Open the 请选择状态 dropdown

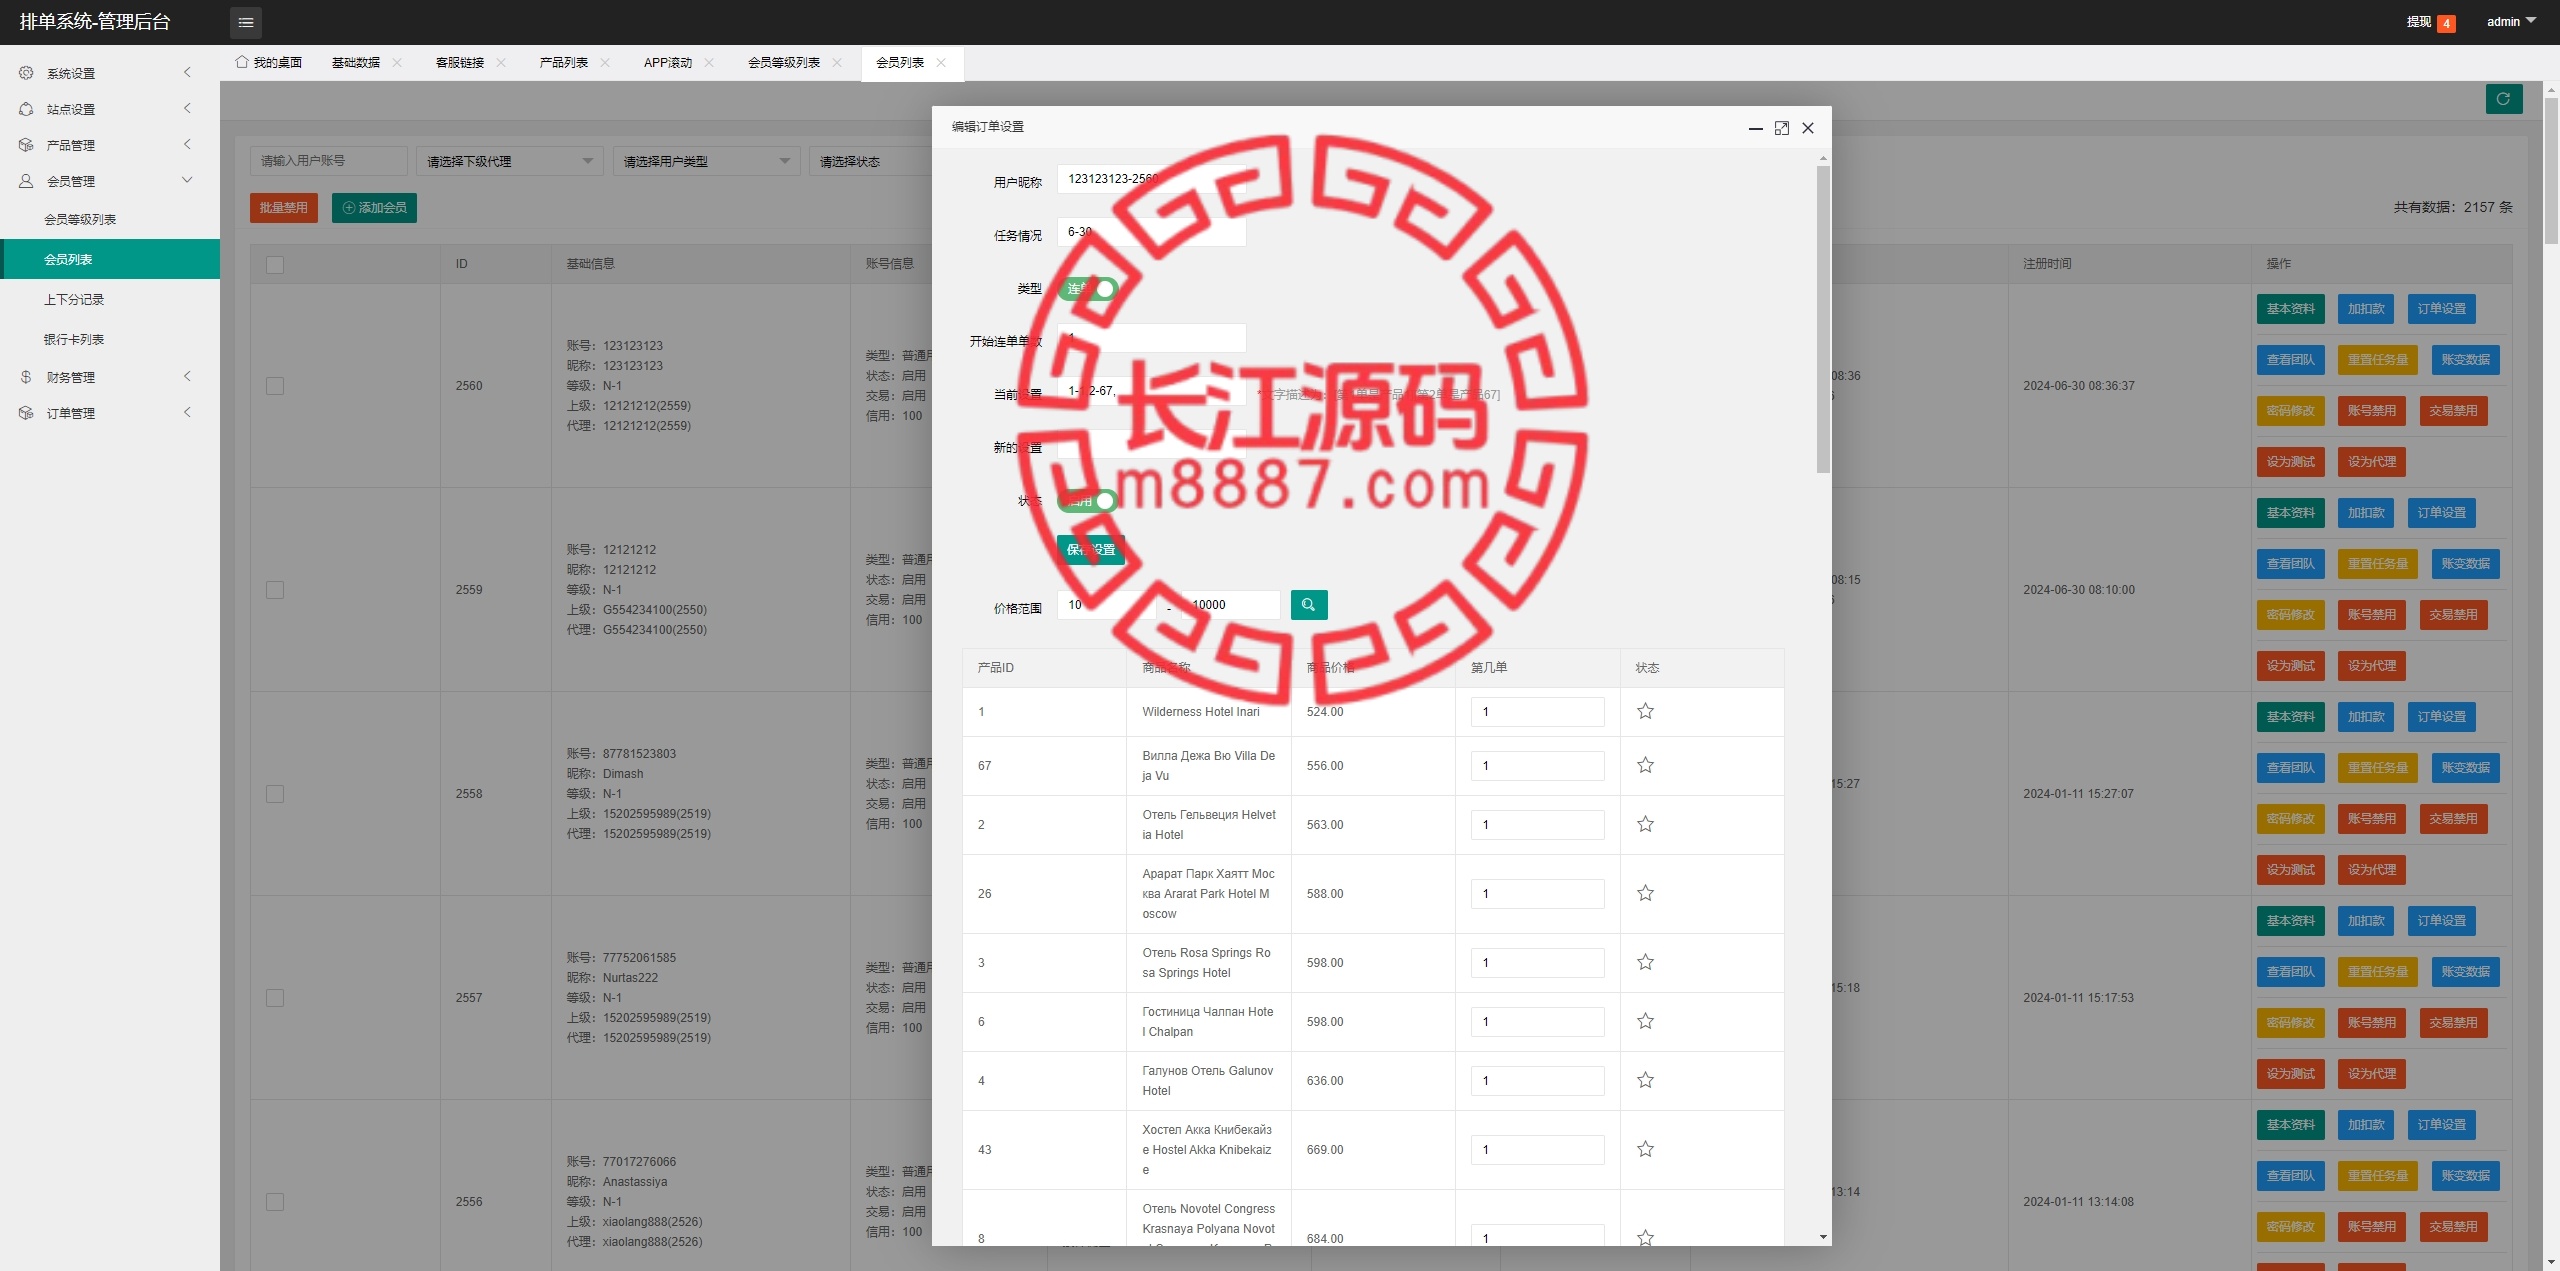(870, 161)
